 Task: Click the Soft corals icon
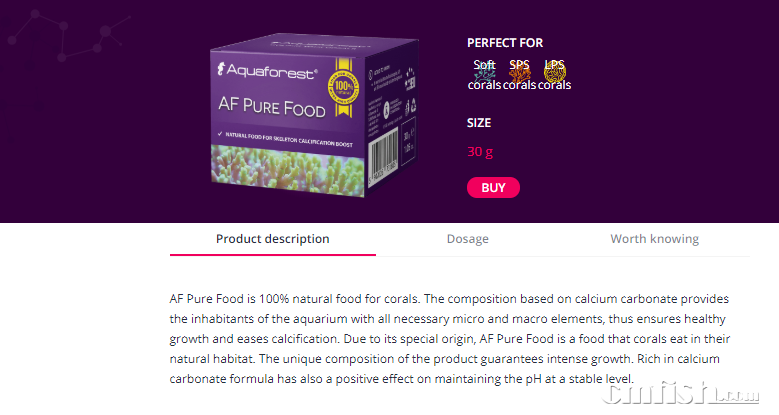(x=484, y=73)
